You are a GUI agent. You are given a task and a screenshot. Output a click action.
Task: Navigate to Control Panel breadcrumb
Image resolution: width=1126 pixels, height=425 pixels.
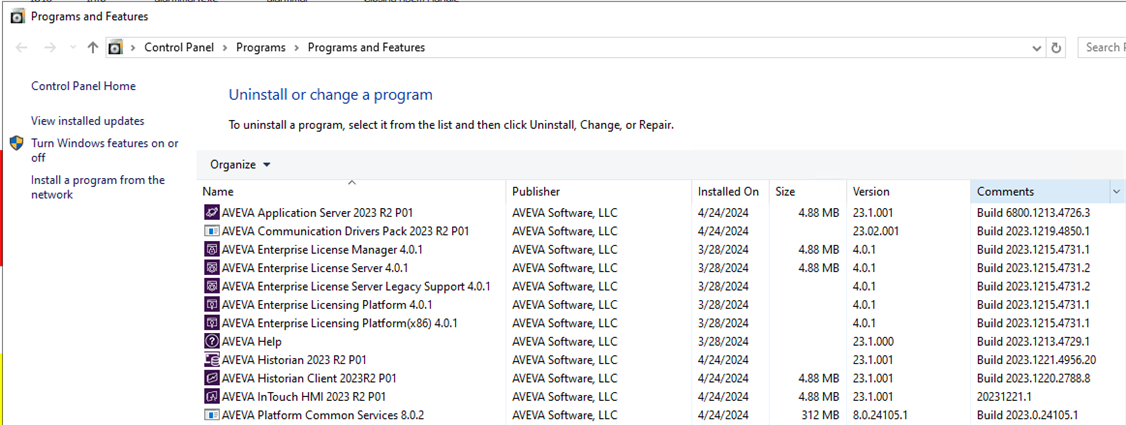pyautogui.click(x=179, y=47)
